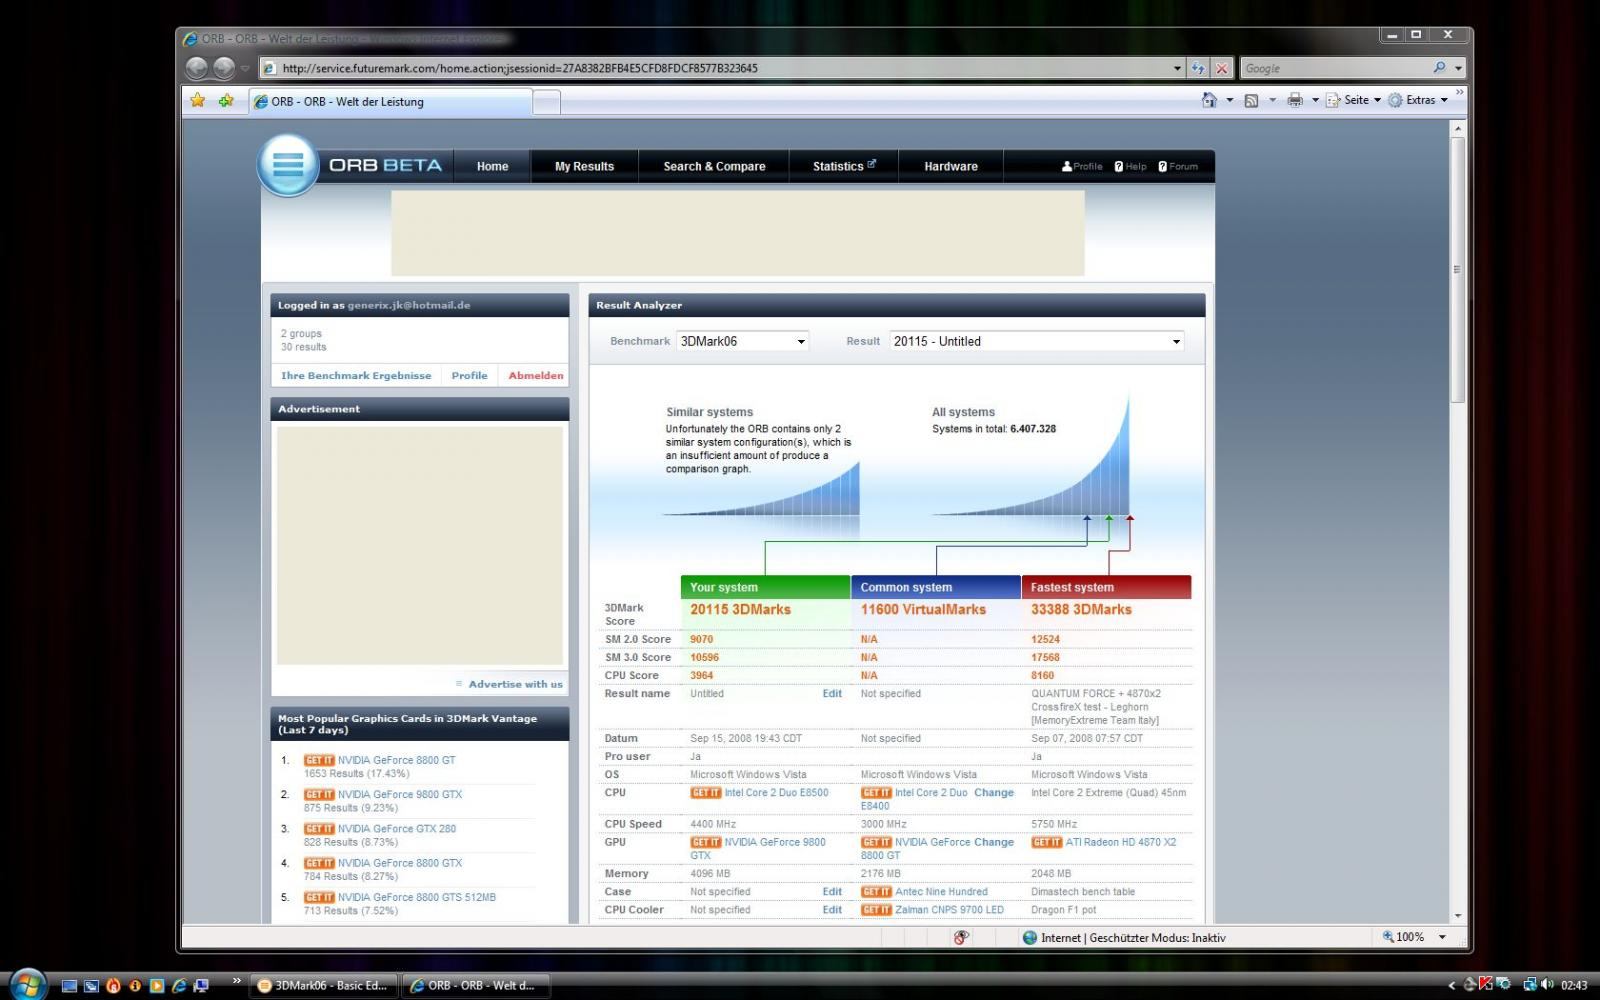Click Edit link for Result name

point(832,693)
